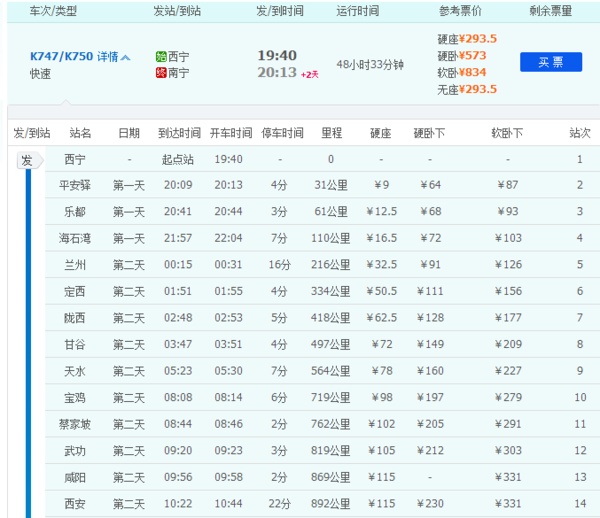Screen dimensions: 600x518
Task: Click the 20:13 +2天 arrival time
Action: [x=287, y=72]
